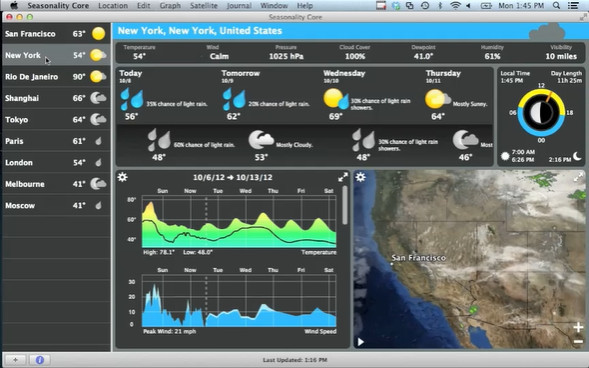Zoom in on the satellite map

578,327
